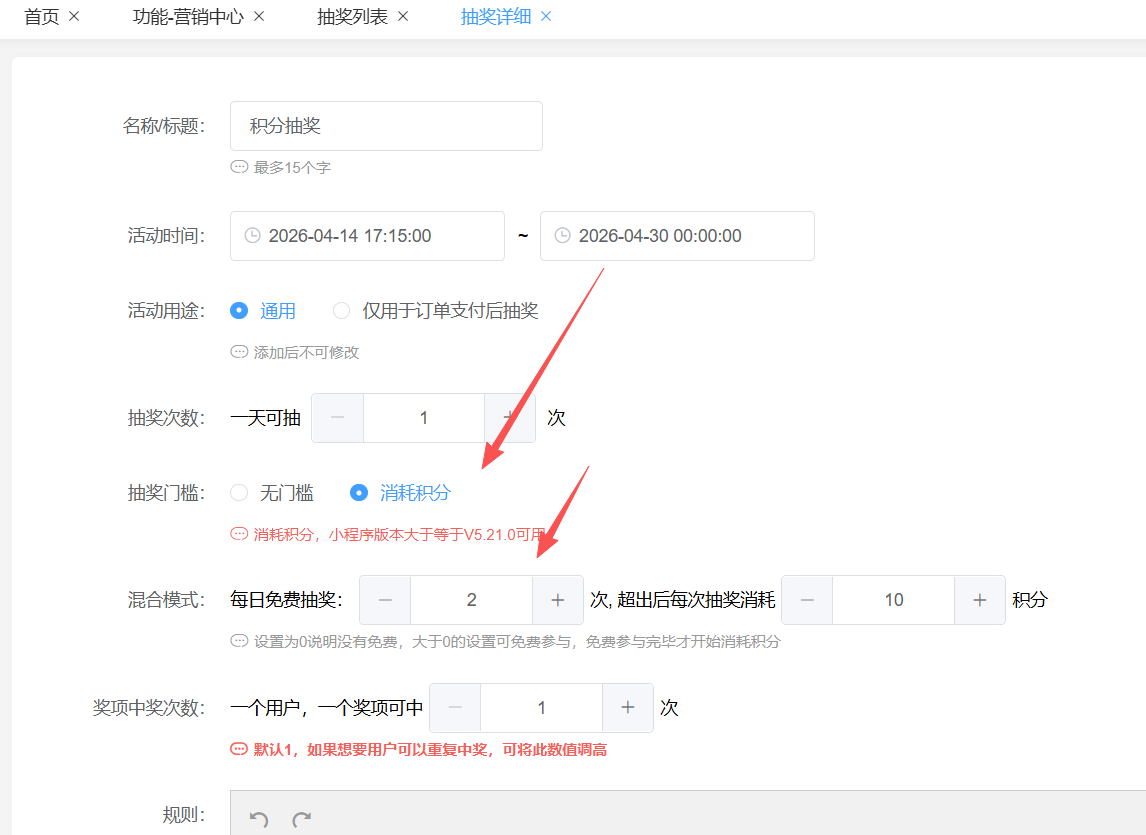The height and width of the screenshot is (835, 1146).
Task: Select 仅用于订单支付后抽奖 radio option
Action: click(342, 311)
